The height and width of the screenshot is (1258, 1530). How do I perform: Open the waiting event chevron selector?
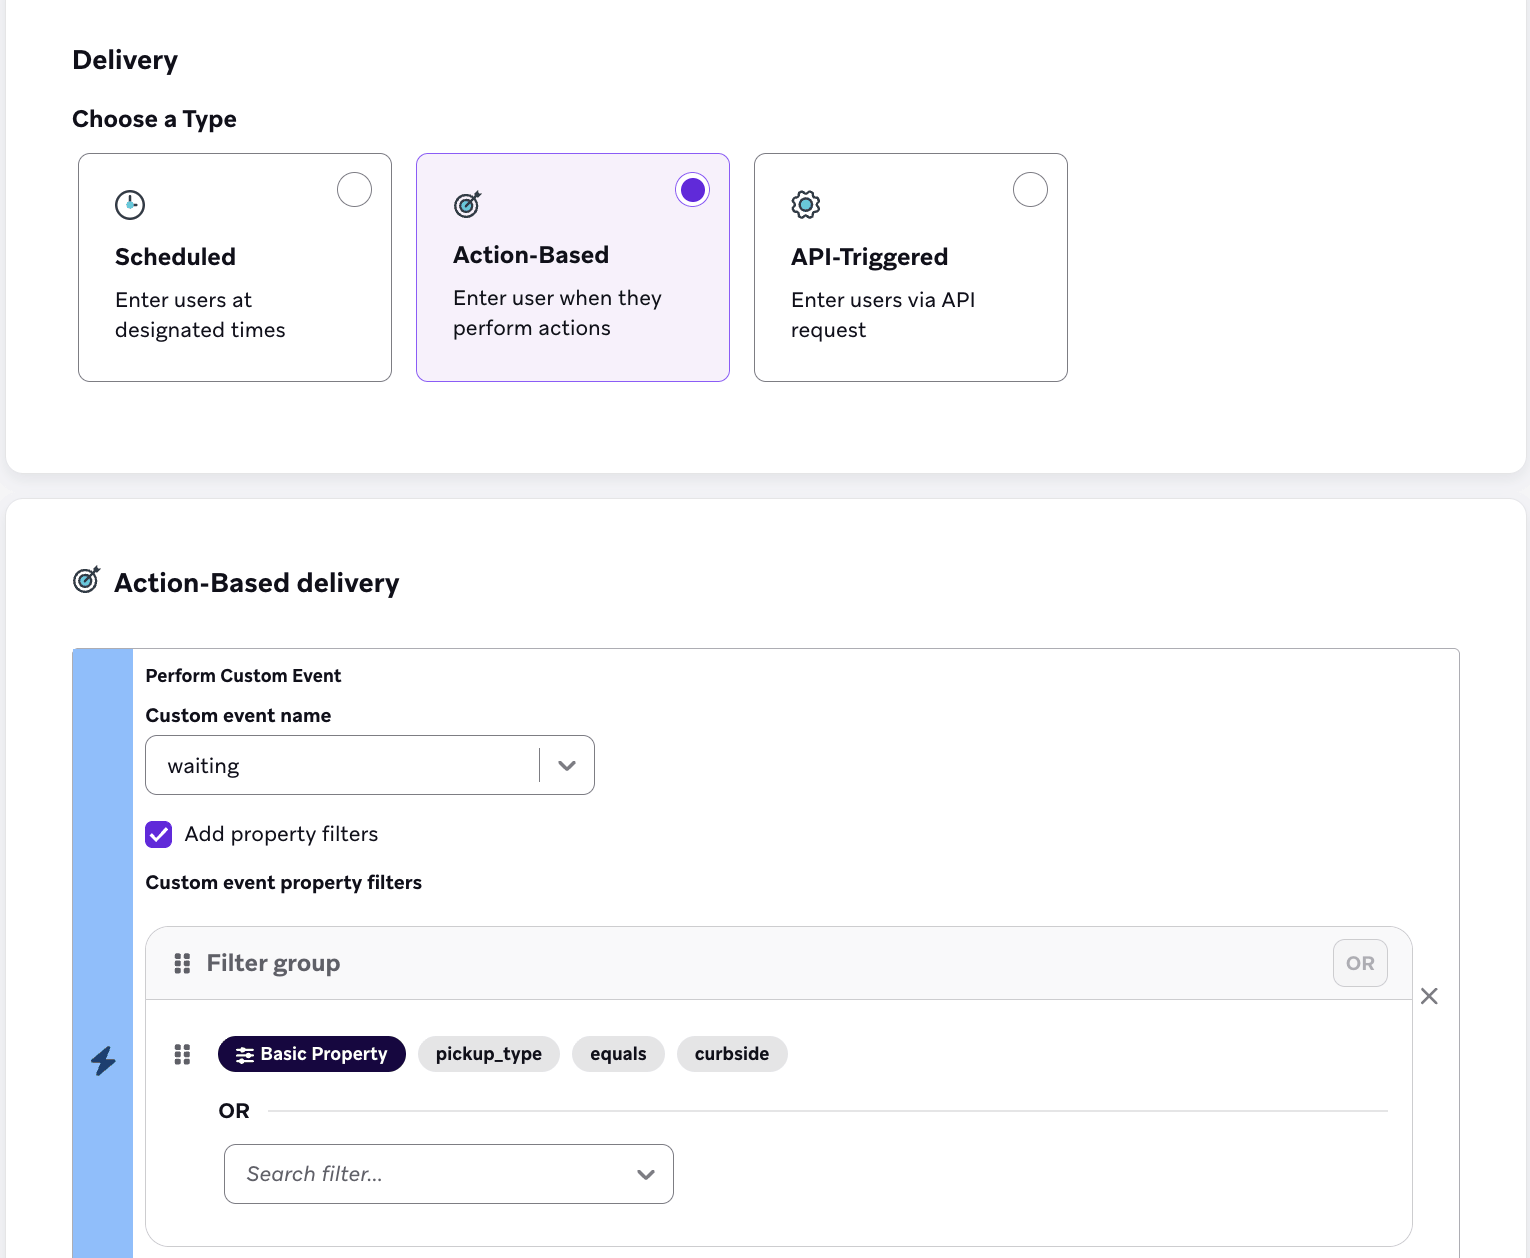tap(566, 765)
